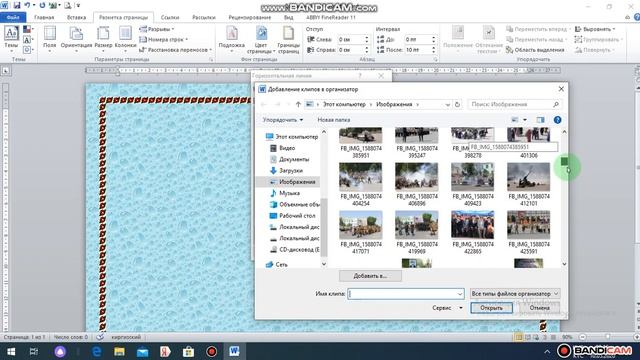
Task: Switch to the Mailings (Рассылки) tab
Action: click(x=204, y=18)
